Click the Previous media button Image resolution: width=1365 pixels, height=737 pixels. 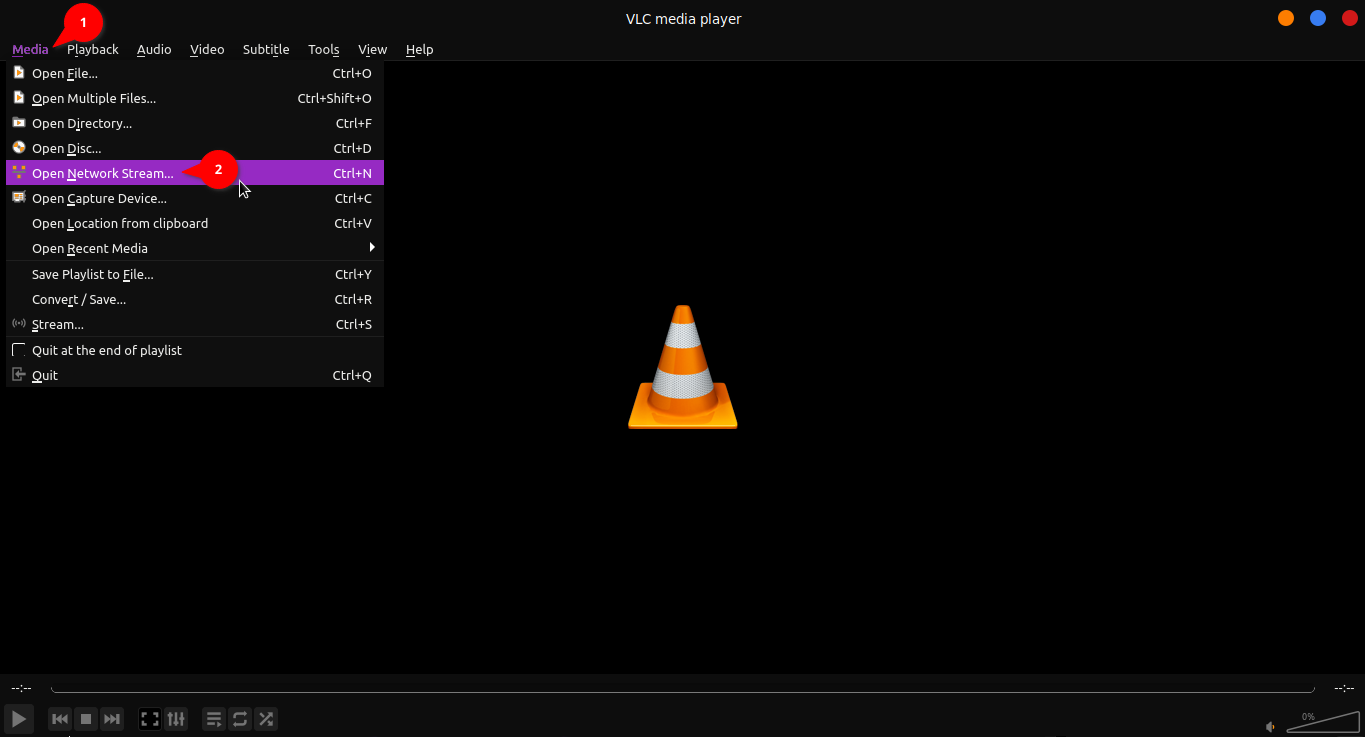[60, 718]
